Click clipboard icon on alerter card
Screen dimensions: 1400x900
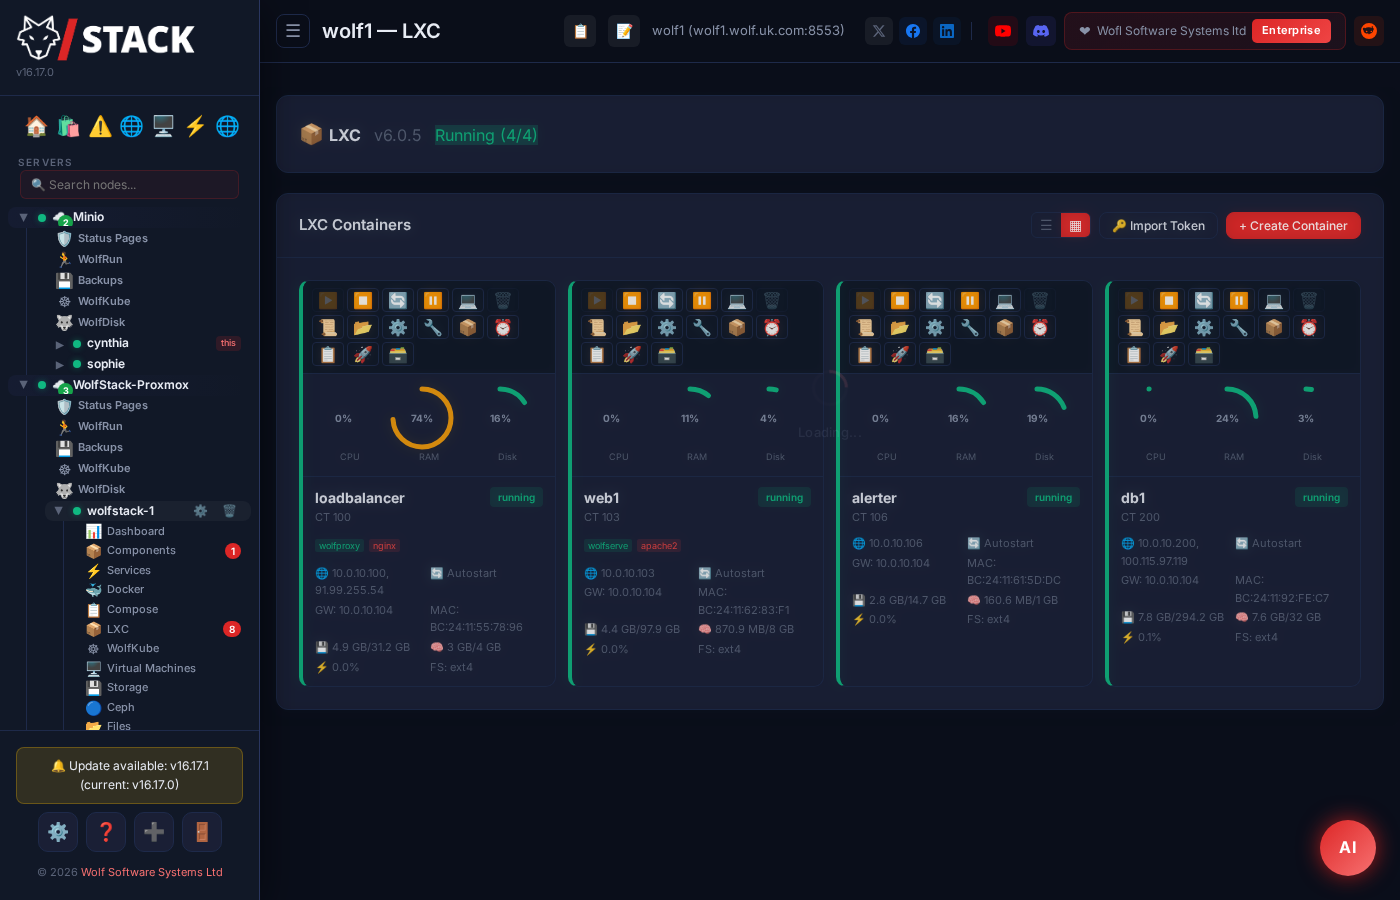[865, 354]
